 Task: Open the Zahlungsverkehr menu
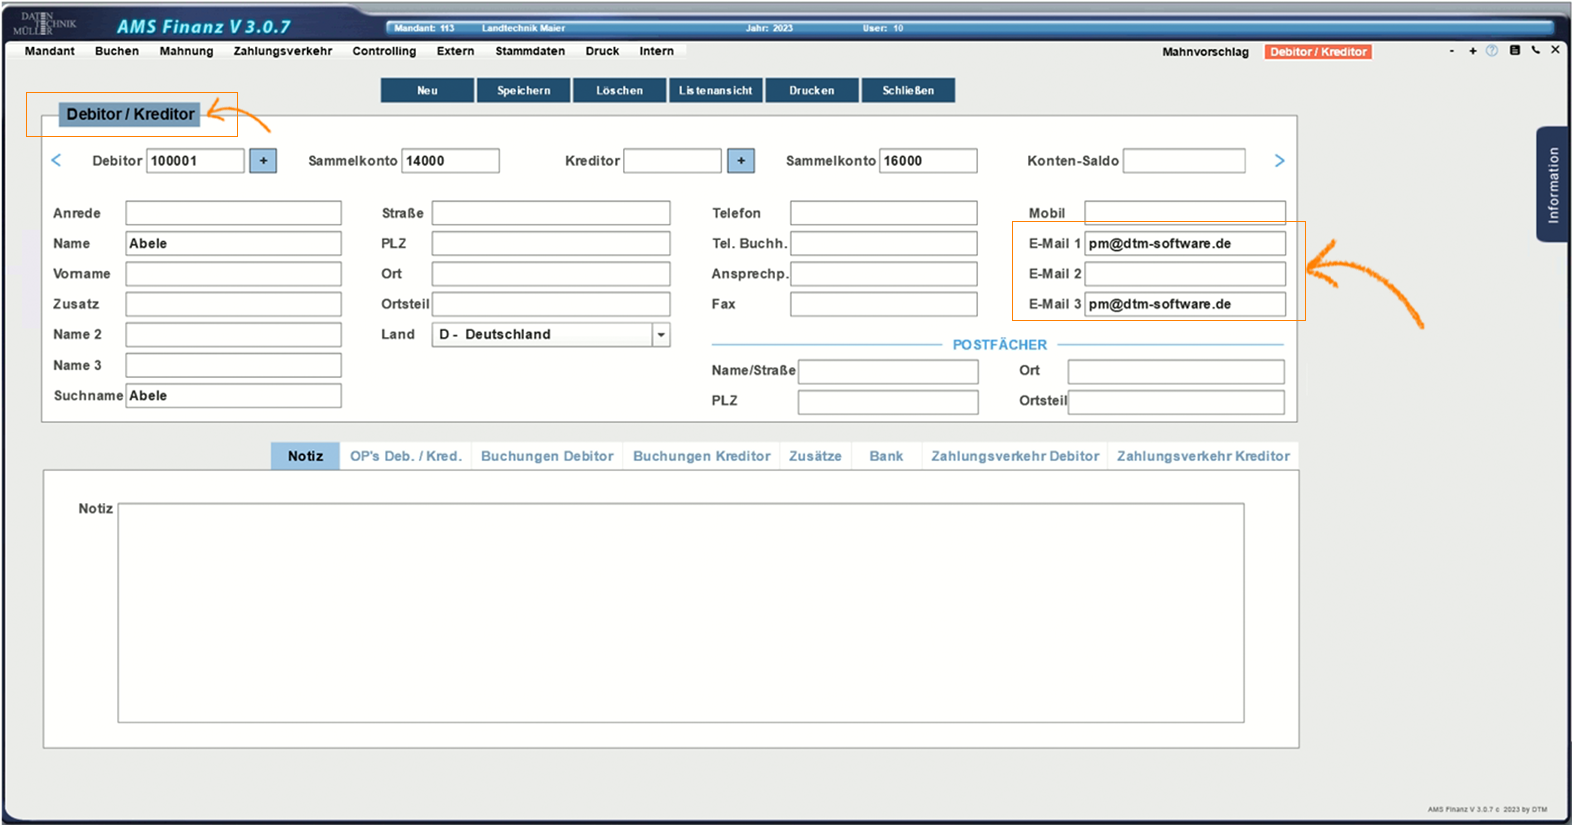(x=283, y=51)
